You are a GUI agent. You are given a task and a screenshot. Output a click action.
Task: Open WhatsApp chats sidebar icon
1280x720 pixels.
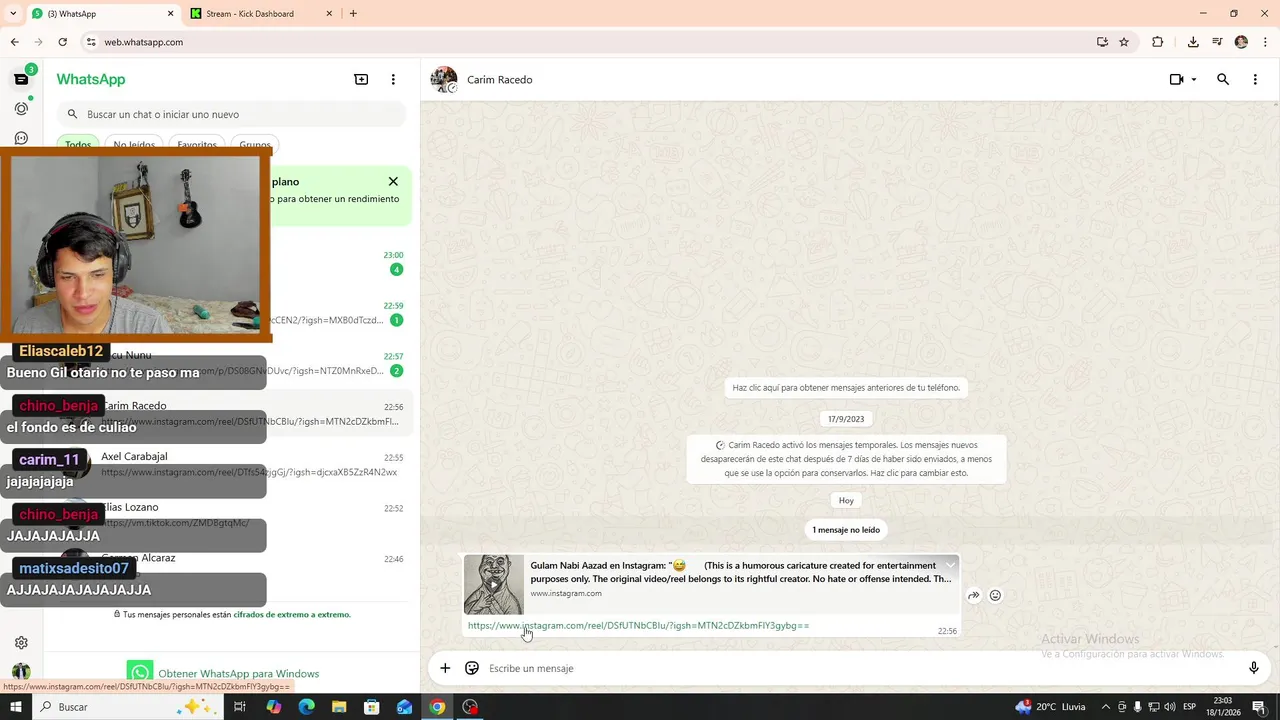pyautogui.click(x=21, y=79)
